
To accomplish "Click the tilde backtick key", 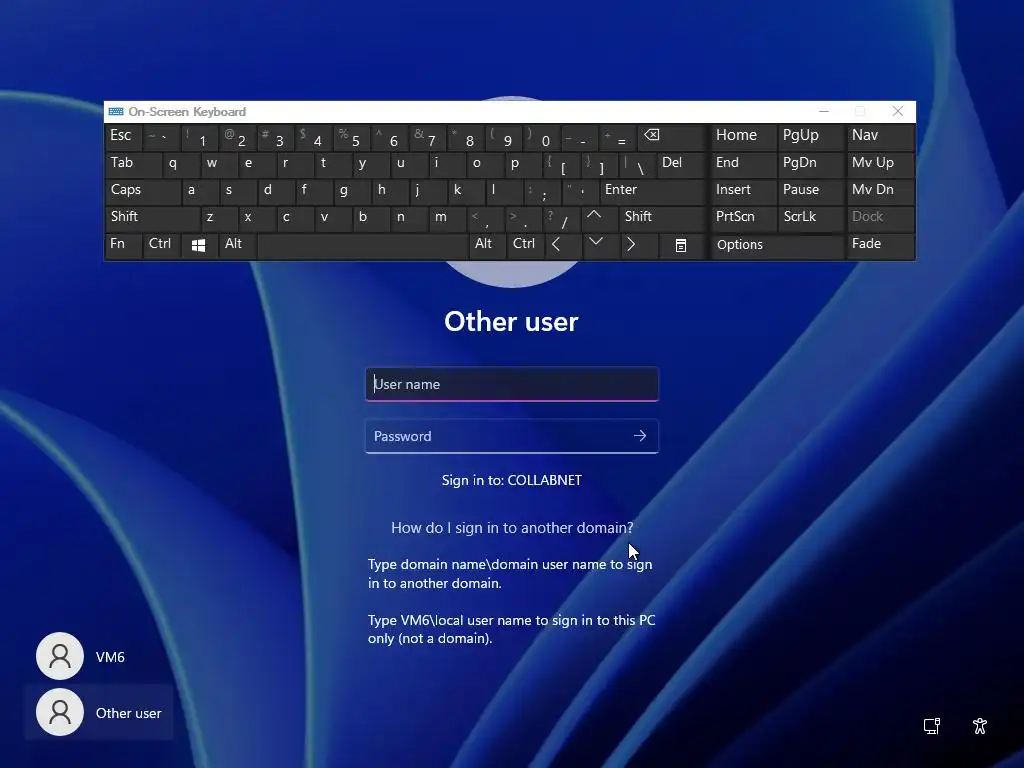I will point(162,136).
